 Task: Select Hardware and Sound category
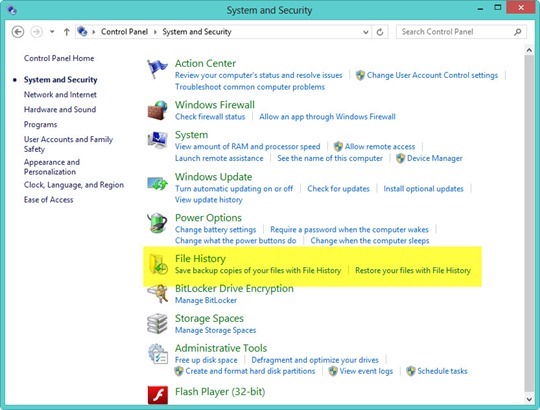(60, 109)
